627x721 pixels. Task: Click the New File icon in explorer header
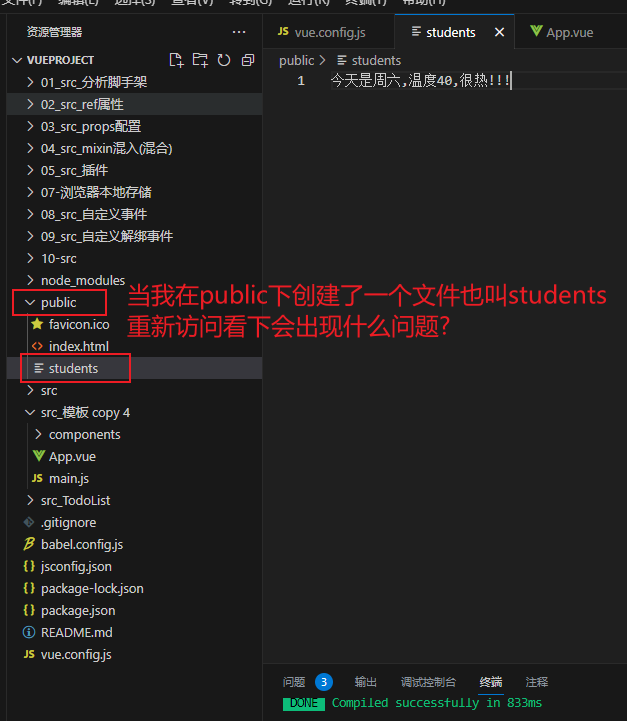point(177,60)
